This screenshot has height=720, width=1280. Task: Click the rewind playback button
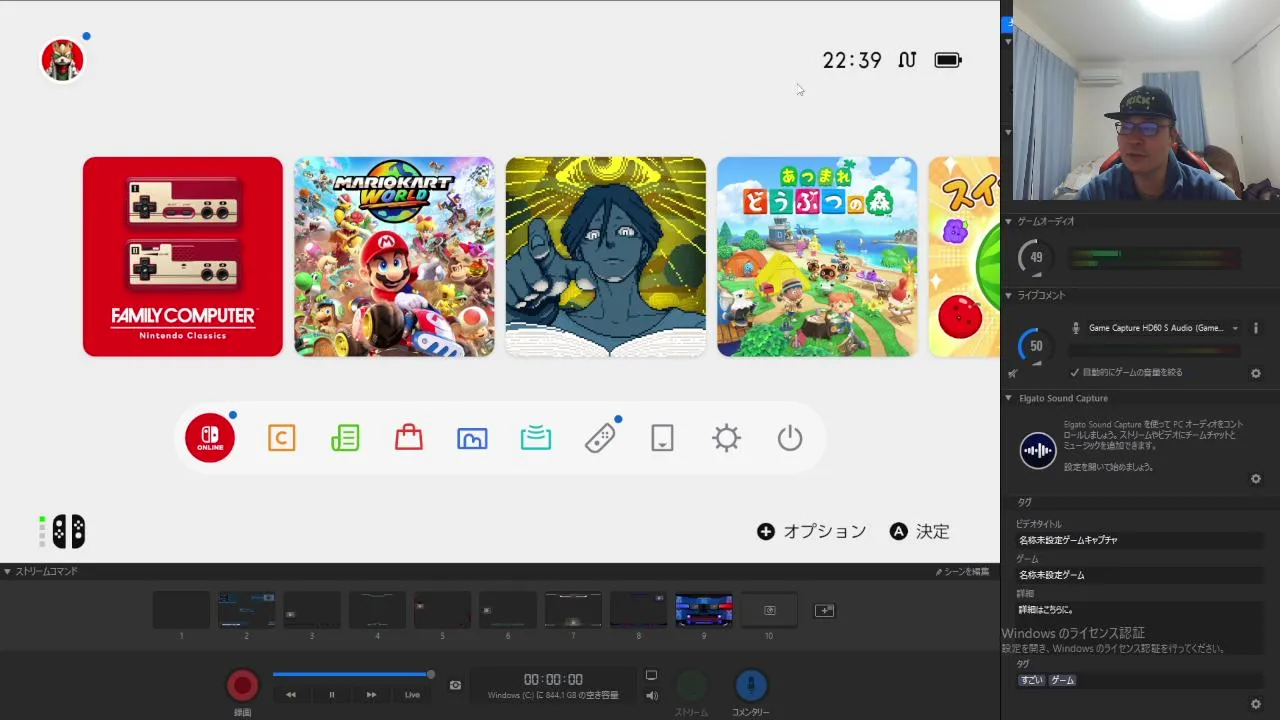[x=291, y=695]
